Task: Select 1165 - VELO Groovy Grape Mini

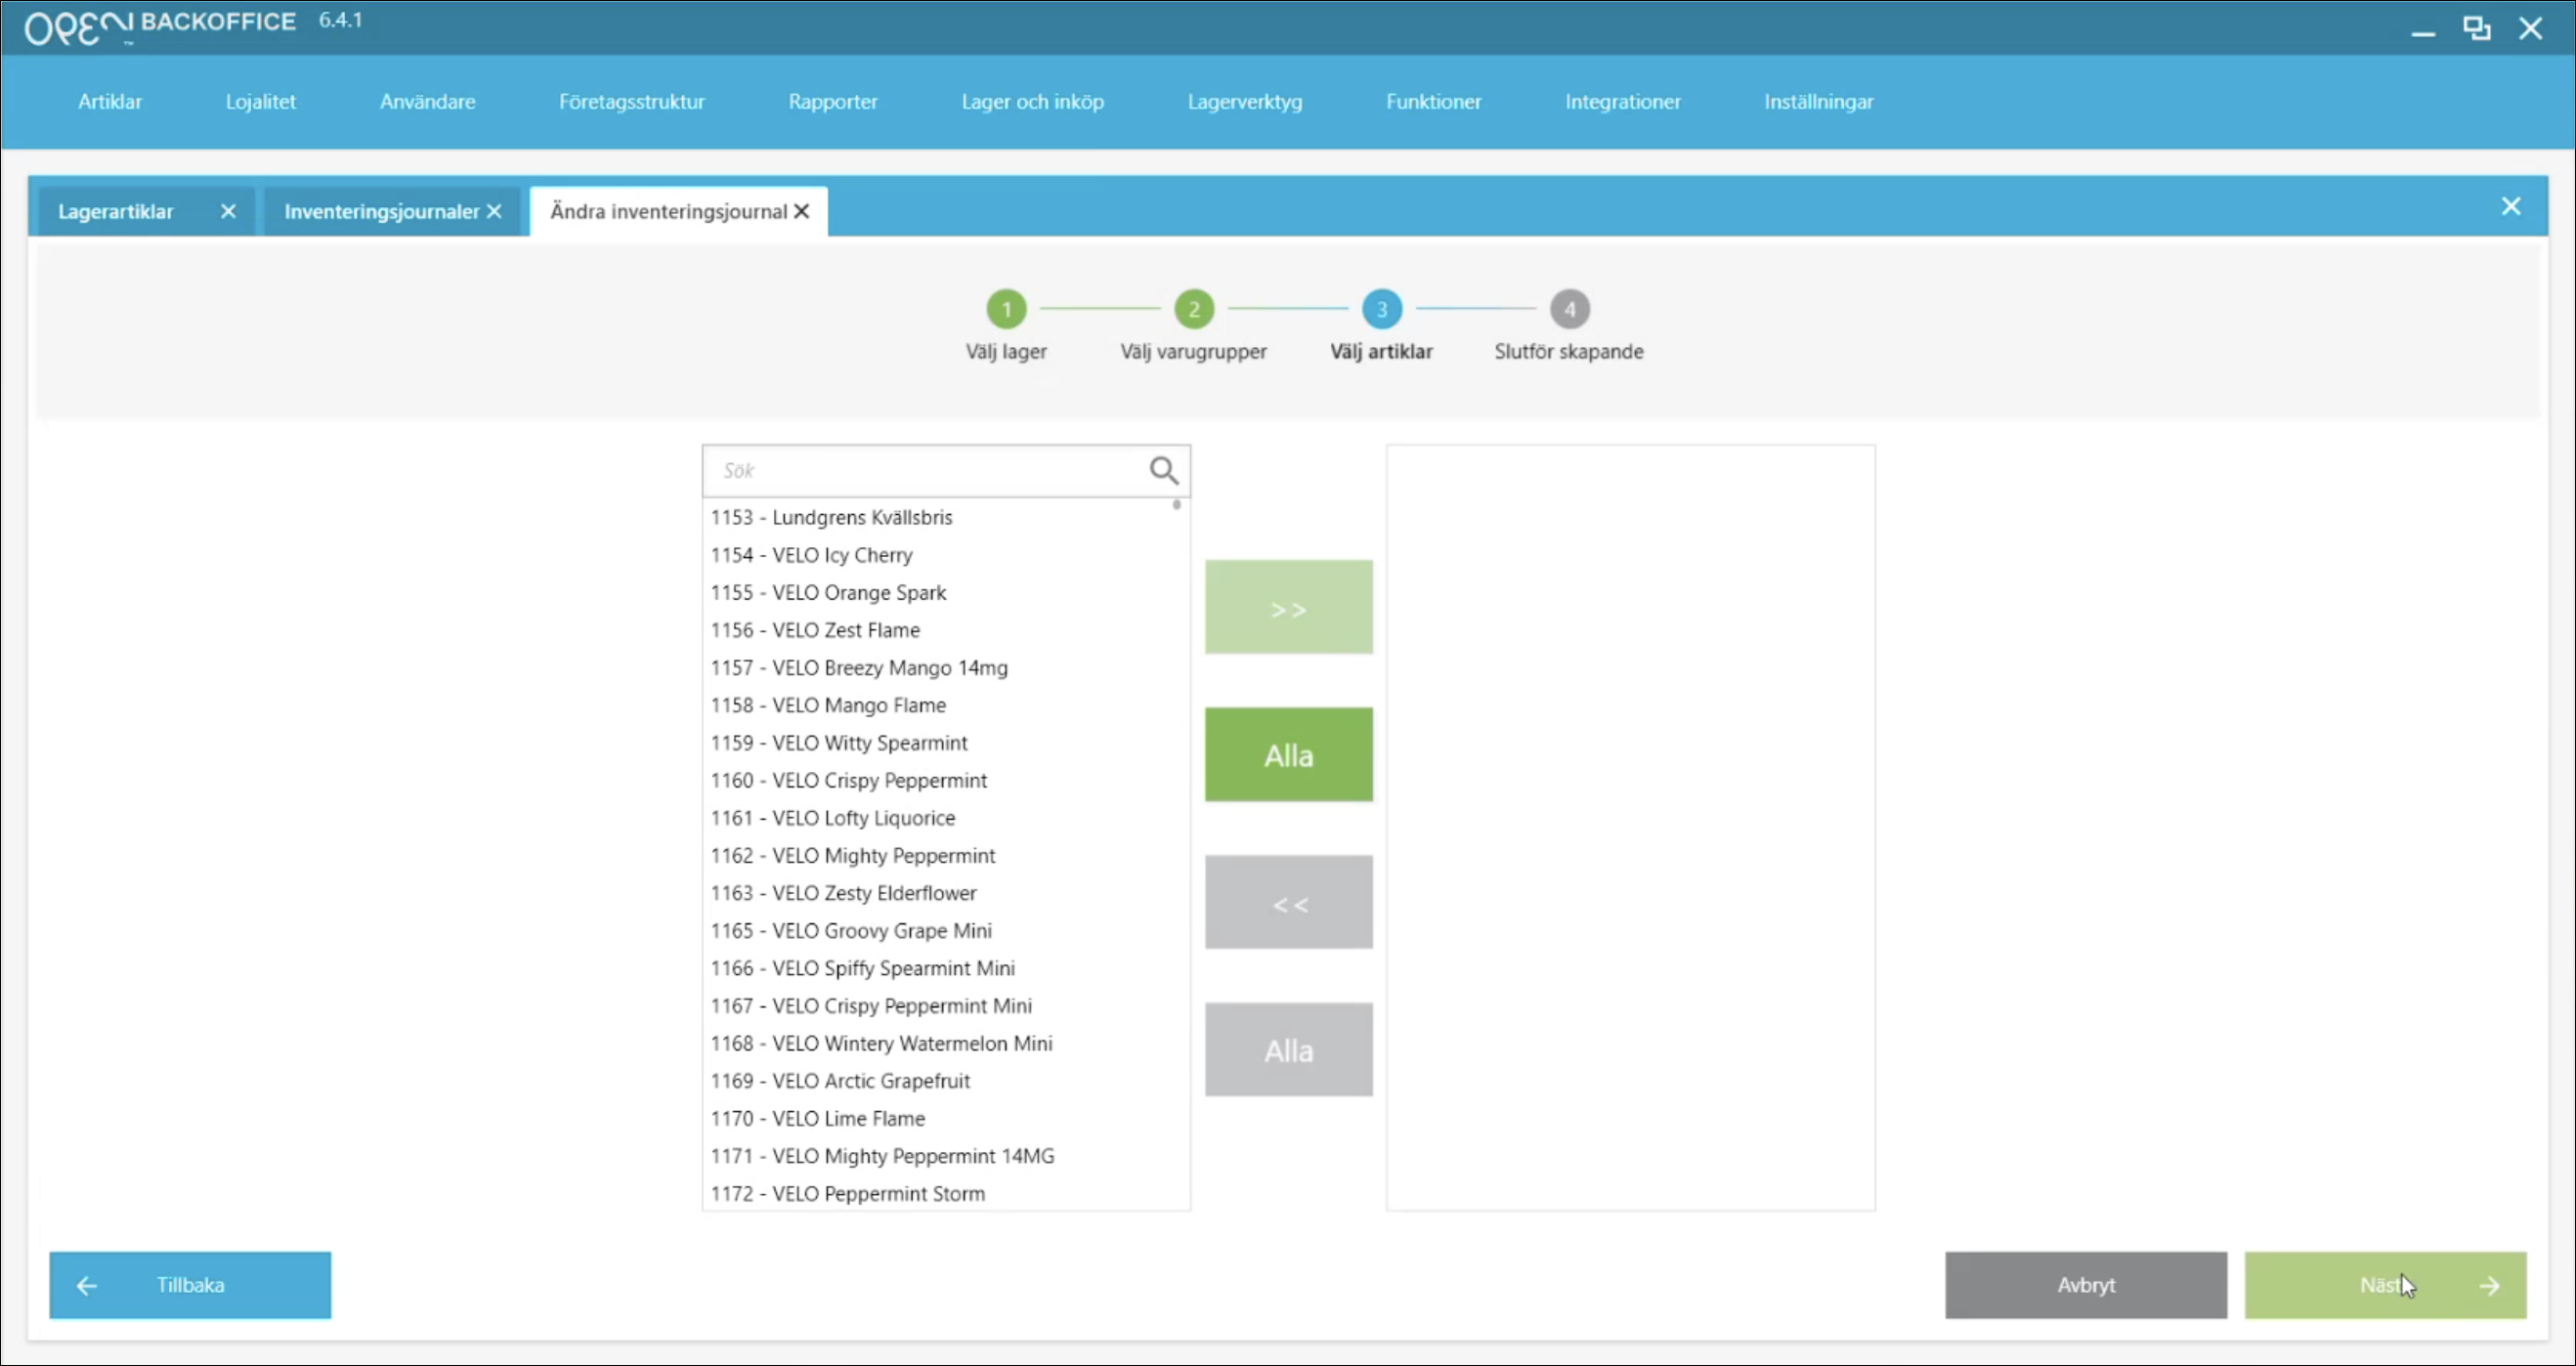Action: coord(945,930)
